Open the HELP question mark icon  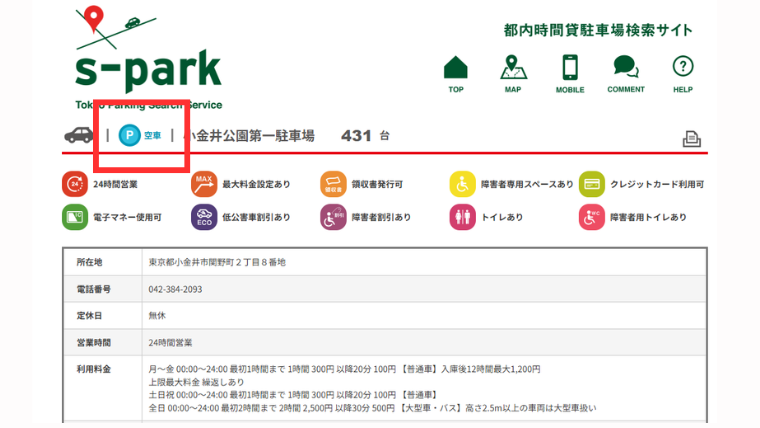683,68
